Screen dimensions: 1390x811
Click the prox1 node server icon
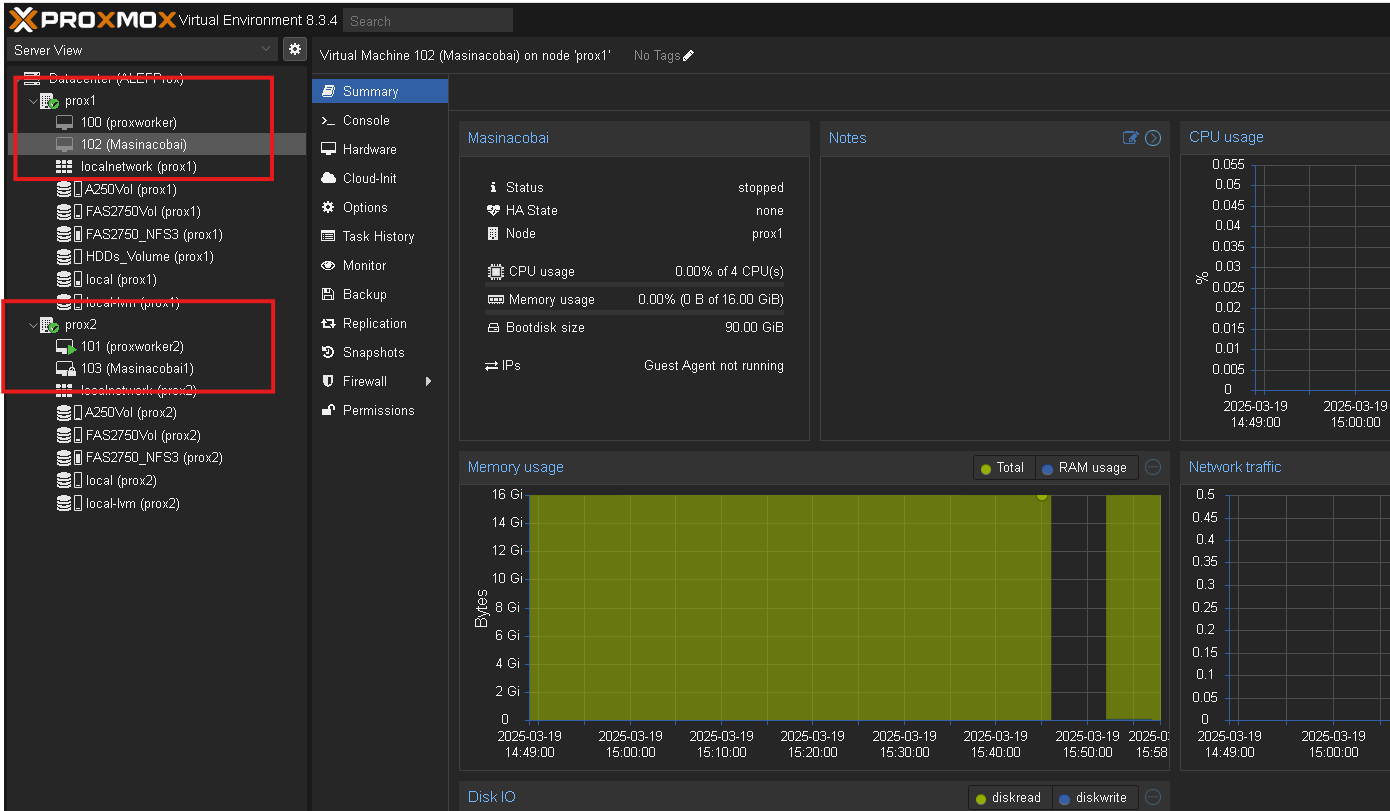coord(49,101)
